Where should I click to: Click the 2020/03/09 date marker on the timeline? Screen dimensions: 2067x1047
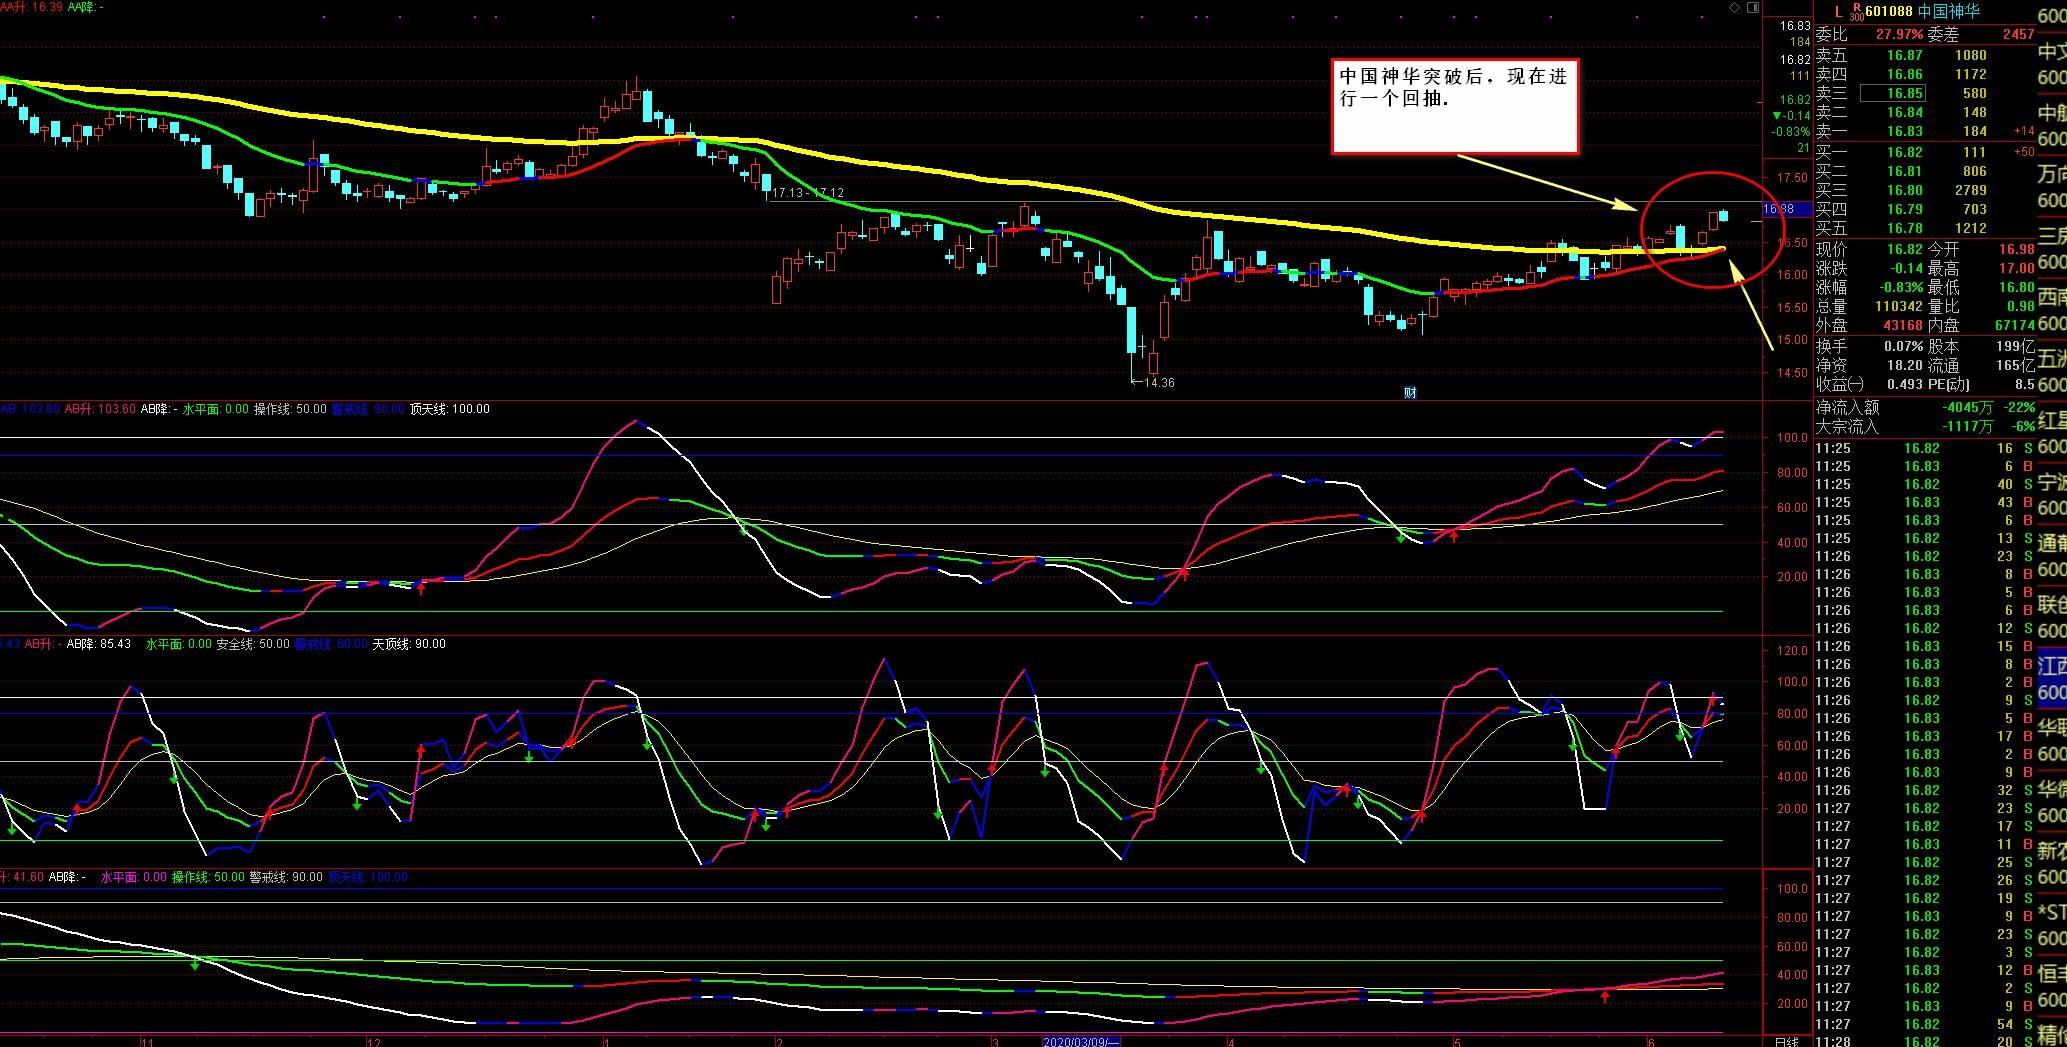click(1081, 1041)
